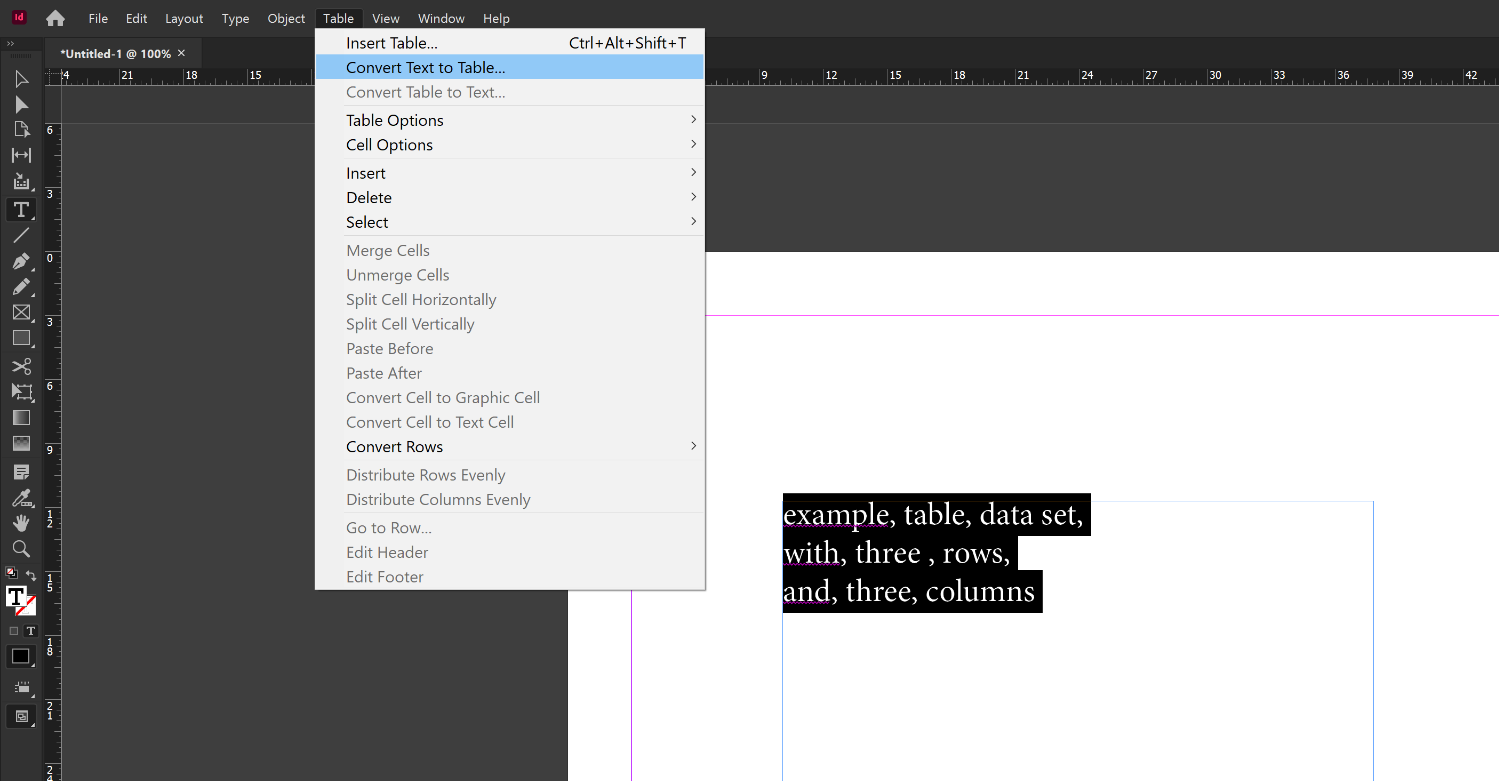Select the Rectangle Frame tool

[21, 312]
